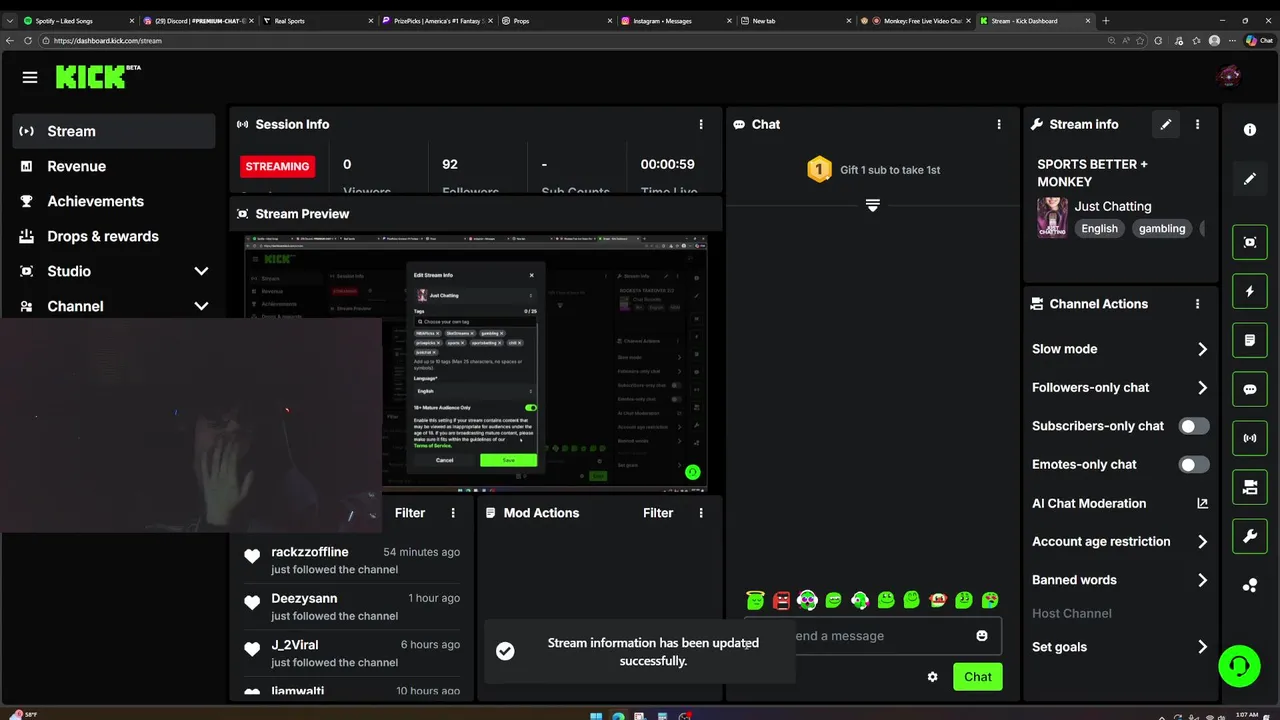Edit stream info with pencil icon in panel
The width and height of the screenshot is (1280, 720).
[1165, 124]
